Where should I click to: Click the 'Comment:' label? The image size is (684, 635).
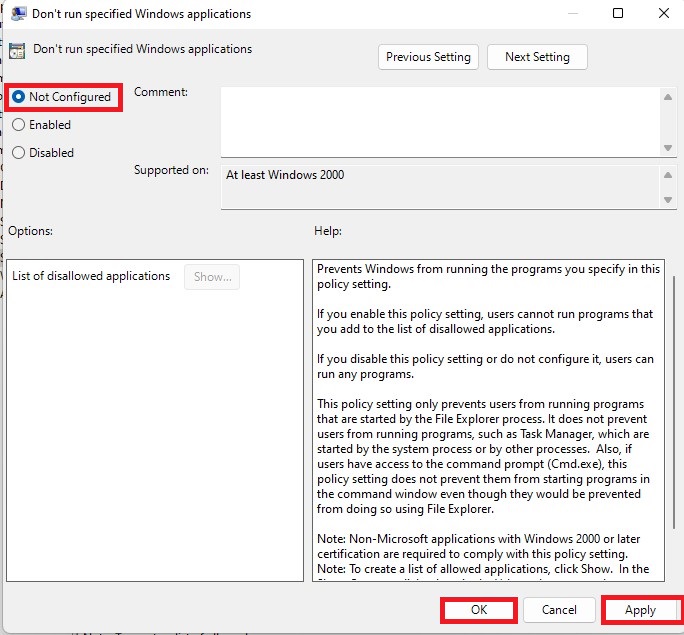pyautogui.click(x=161, y=92)
